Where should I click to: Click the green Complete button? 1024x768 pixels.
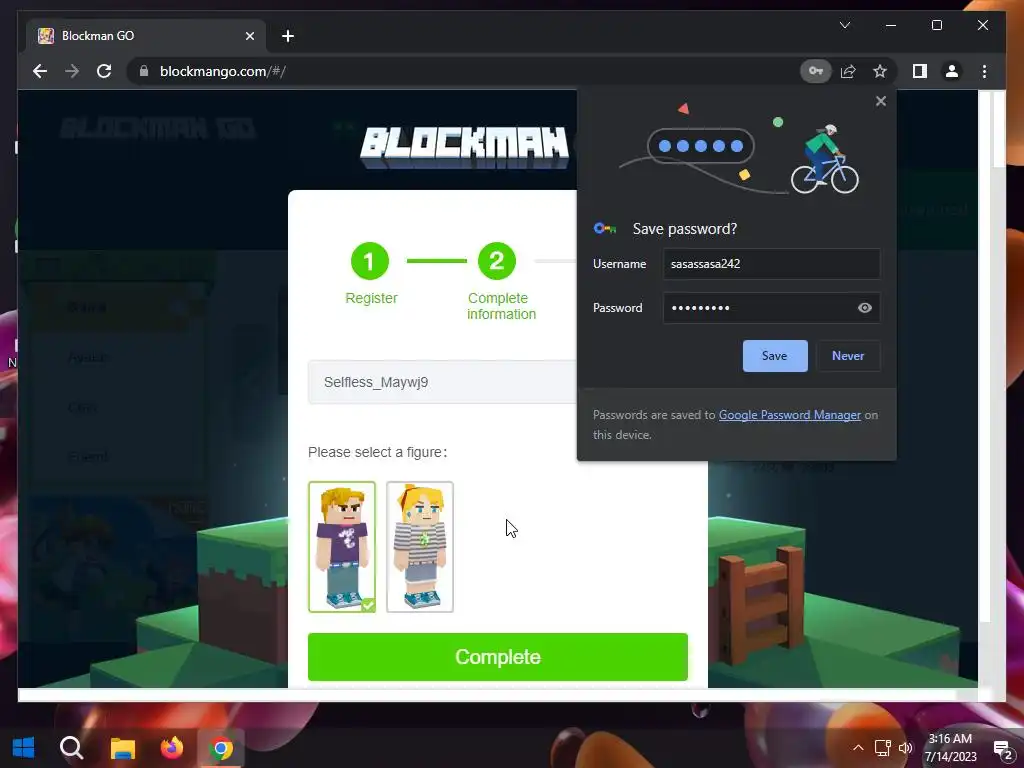(x=498, y=657)
